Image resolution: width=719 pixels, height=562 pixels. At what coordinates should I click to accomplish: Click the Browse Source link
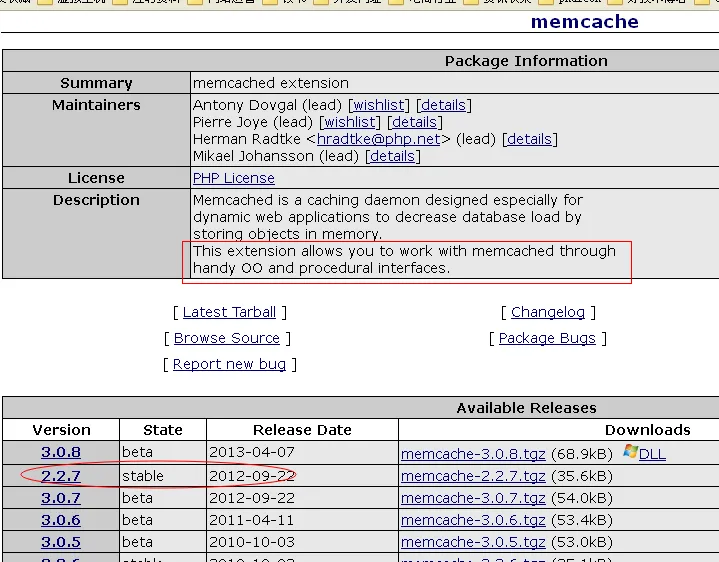pos(227,338)
